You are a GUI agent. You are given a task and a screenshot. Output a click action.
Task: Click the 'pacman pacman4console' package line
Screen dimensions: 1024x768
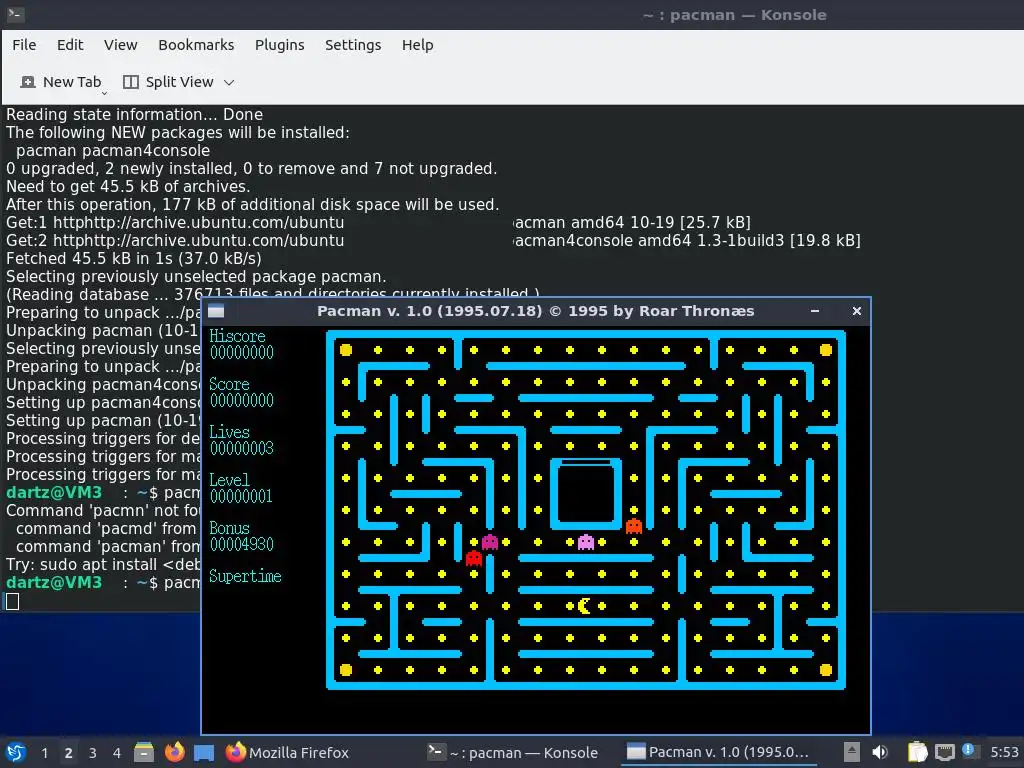tap(113, 151)
